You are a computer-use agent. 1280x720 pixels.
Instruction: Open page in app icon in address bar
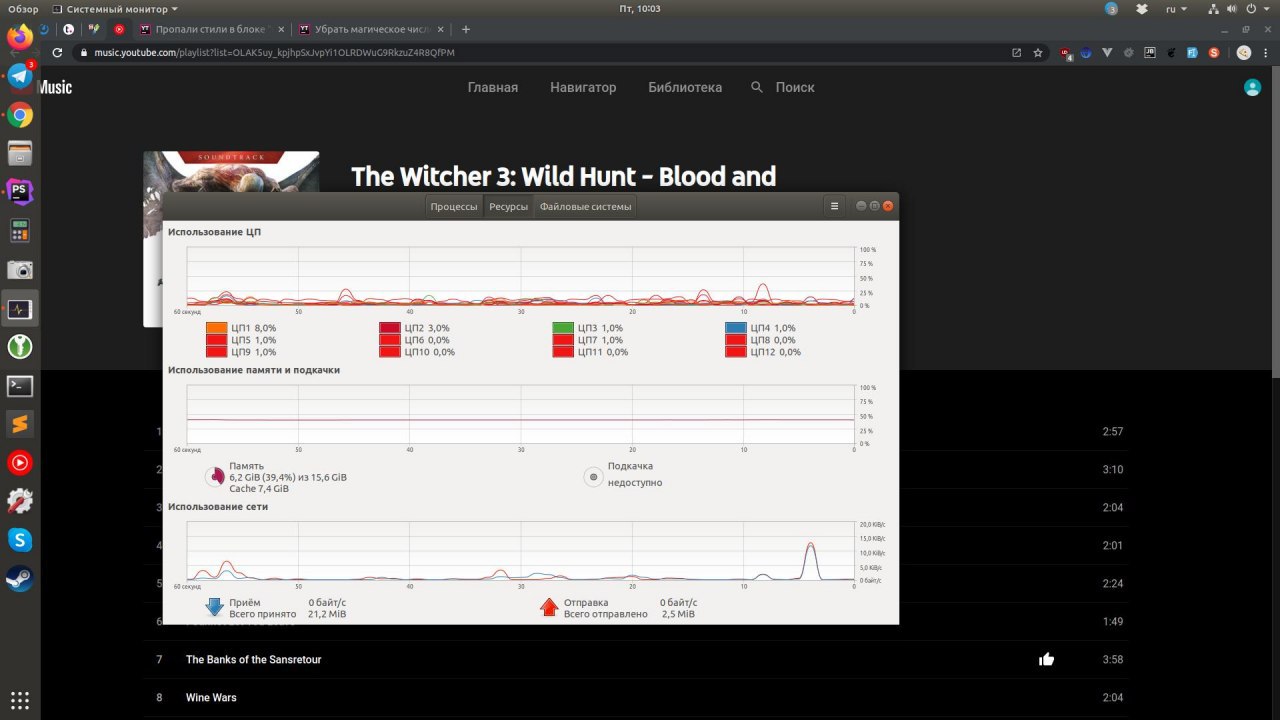[x=1017, y=52]
